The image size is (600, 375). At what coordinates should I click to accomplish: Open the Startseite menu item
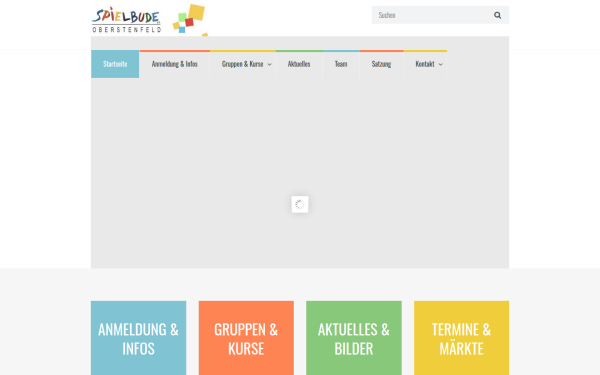115,64
